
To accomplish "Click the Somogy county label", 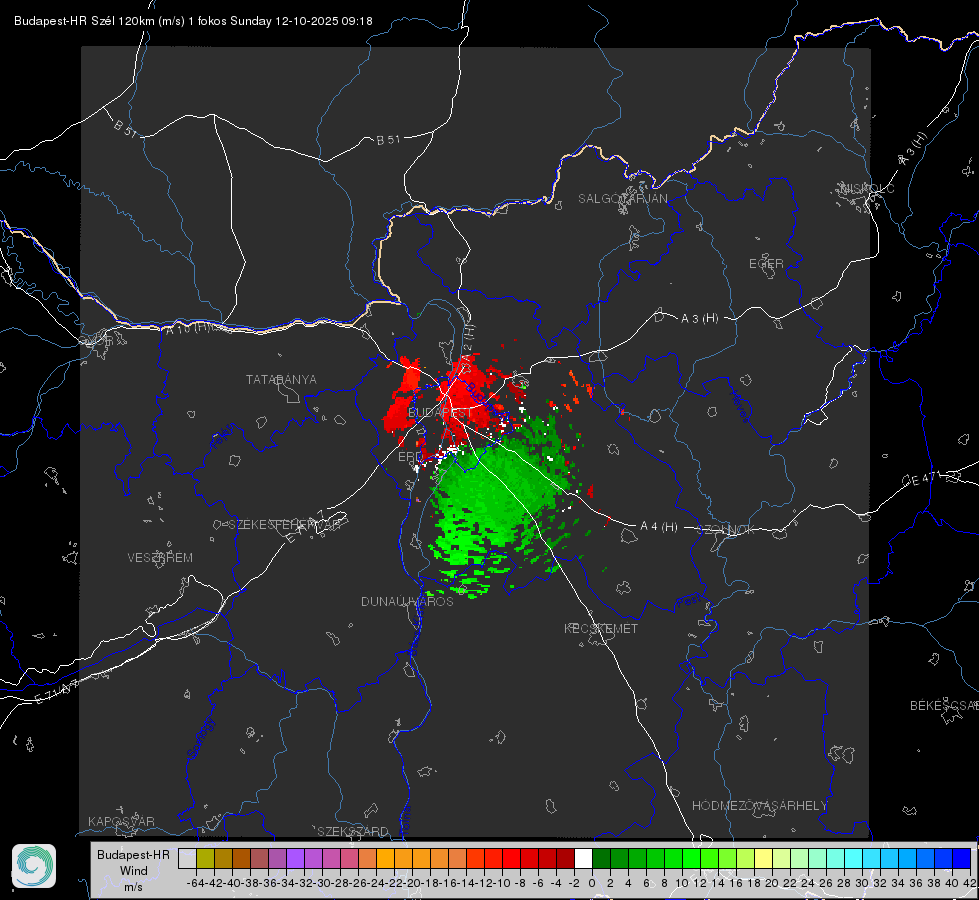I will click(200, 739).
